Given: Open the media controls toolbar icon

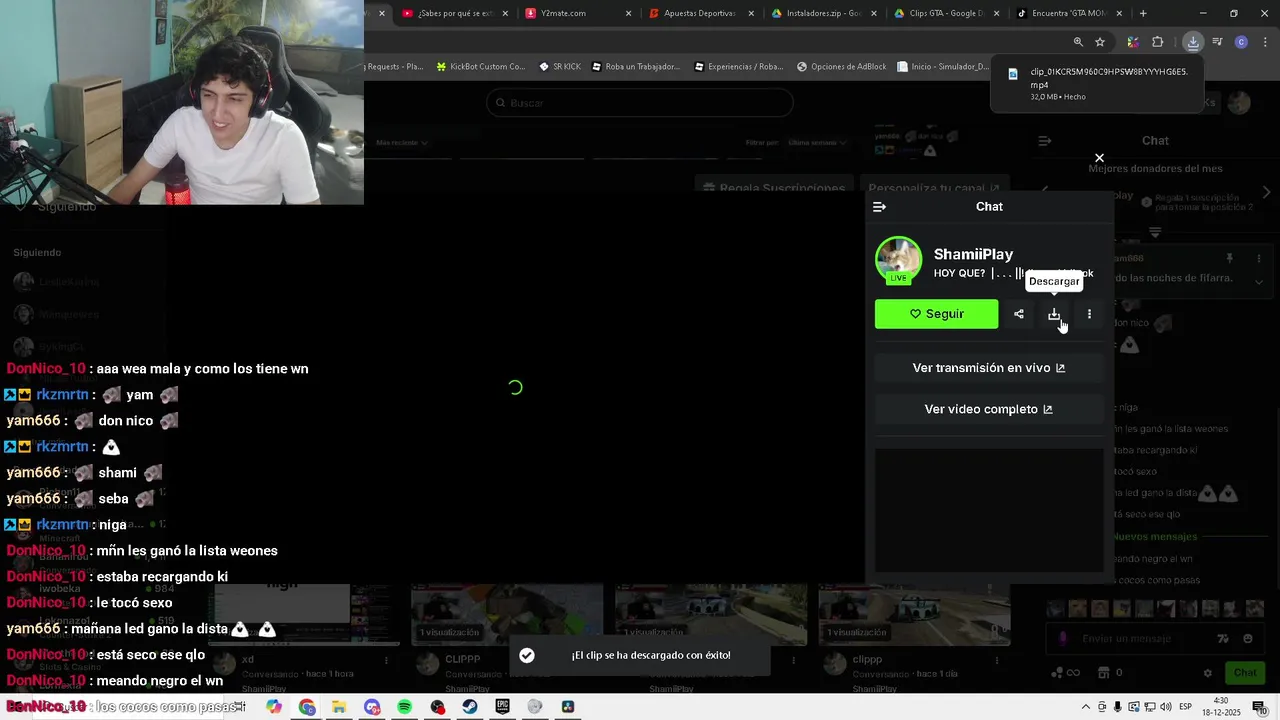Looking at the screenshot, I should click(x=1217, y=42).
